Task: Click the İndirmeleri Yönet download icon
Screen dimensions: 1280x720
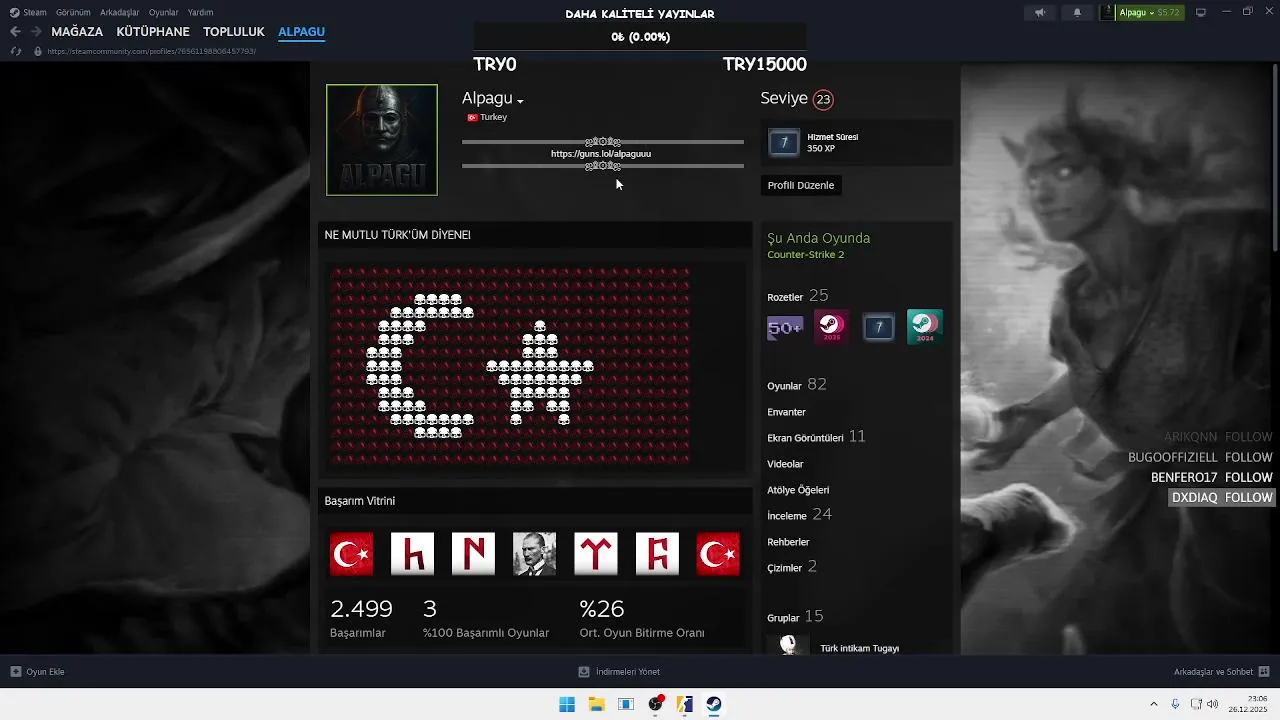Action: tap(584, 672)
